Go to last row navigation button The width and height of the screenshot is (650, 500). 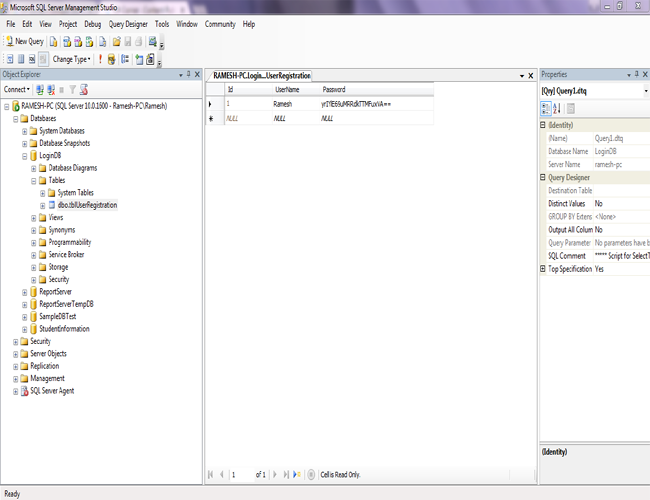[286, 474]
